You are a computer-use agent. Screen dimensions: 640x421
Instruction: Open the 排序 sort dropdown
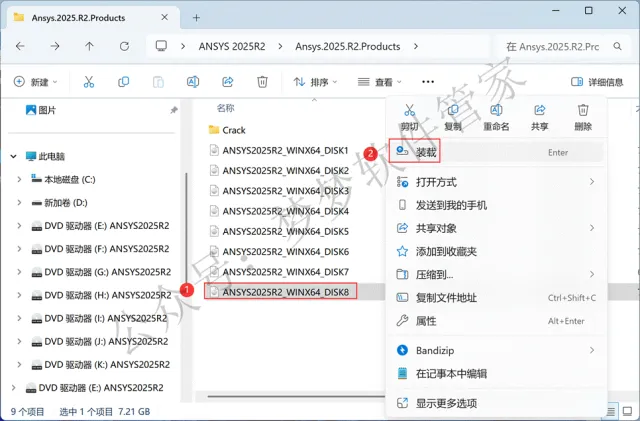pos(315,82)
